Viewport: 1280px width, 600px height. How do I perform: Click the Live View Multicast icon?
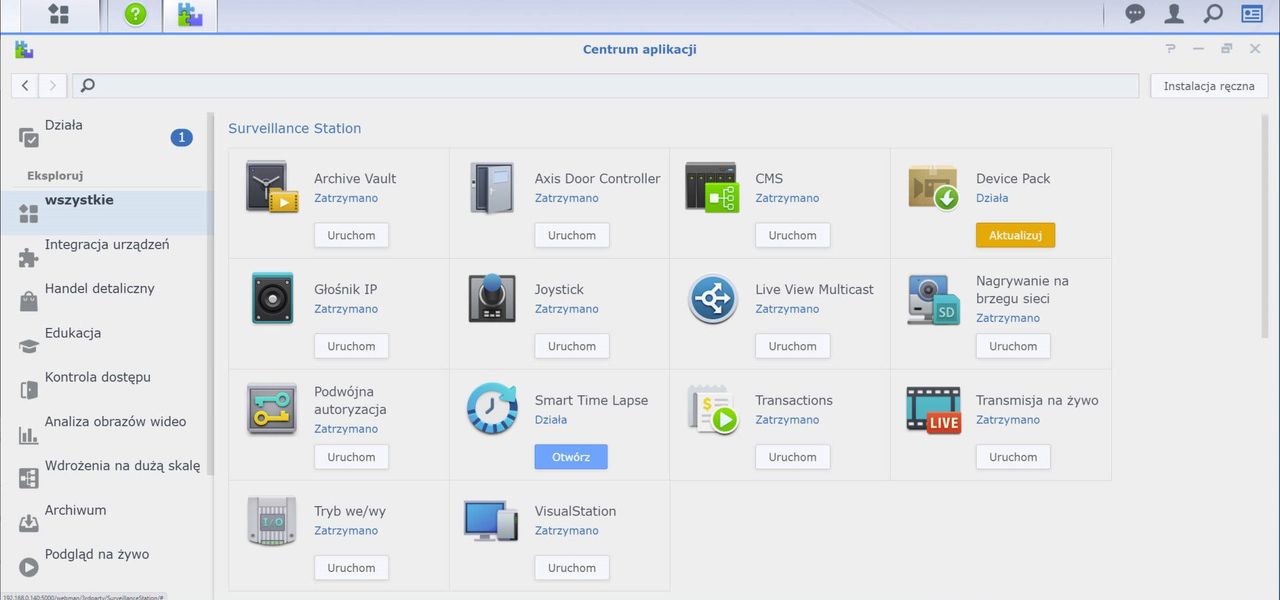[712, 298]
